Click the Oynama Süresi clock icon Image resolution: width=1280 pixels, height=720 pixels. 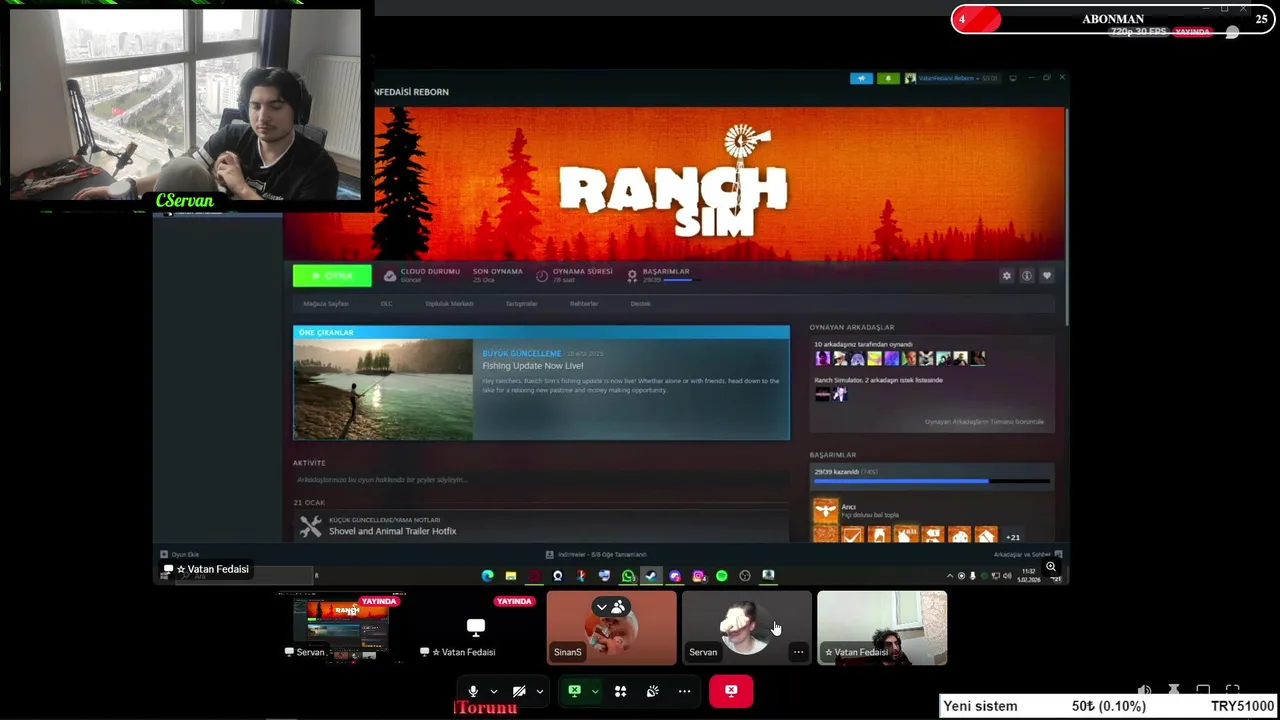pyautogui.click(x=542, y=276)
